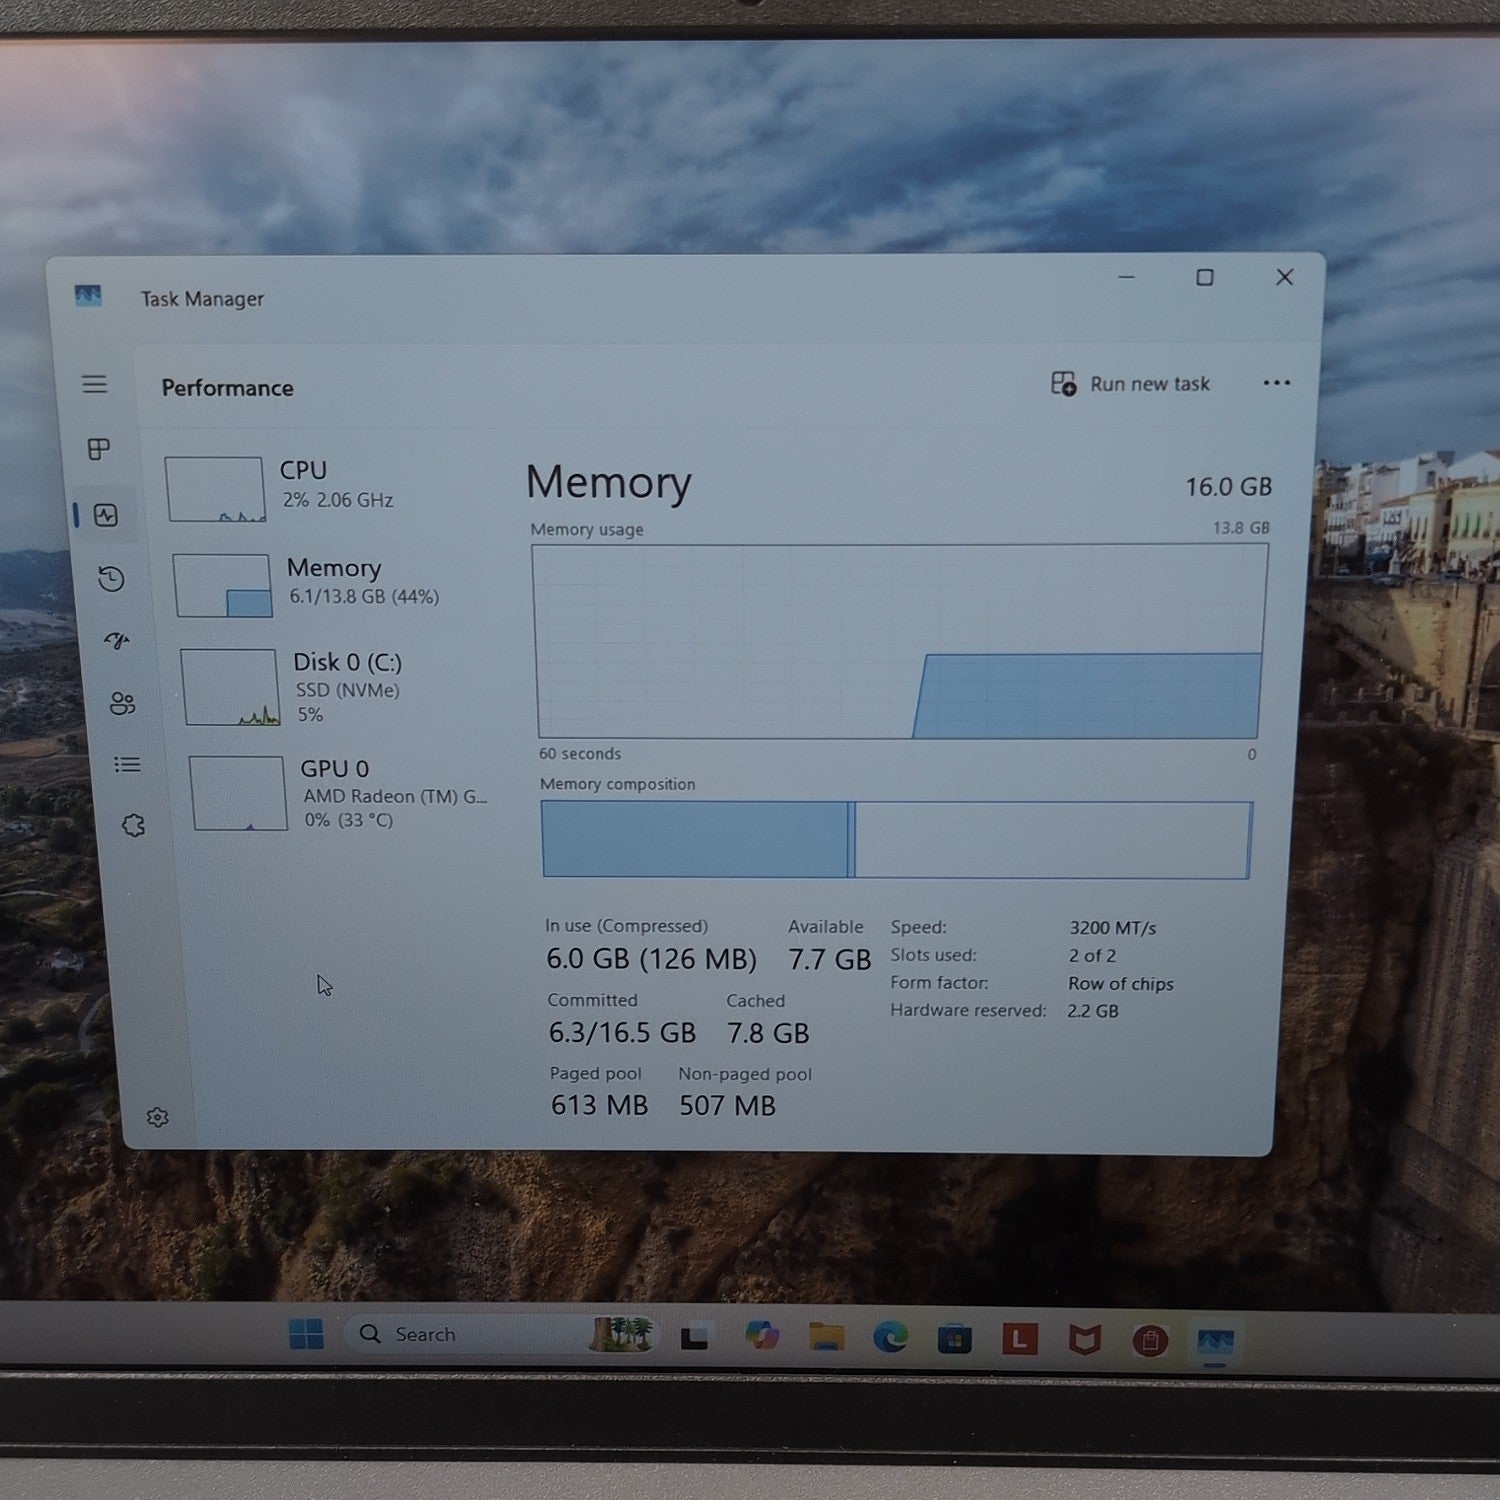Viewport: 1500px width, 1500px height.
Task: Open the Services page icon
Action: point(133,825)
